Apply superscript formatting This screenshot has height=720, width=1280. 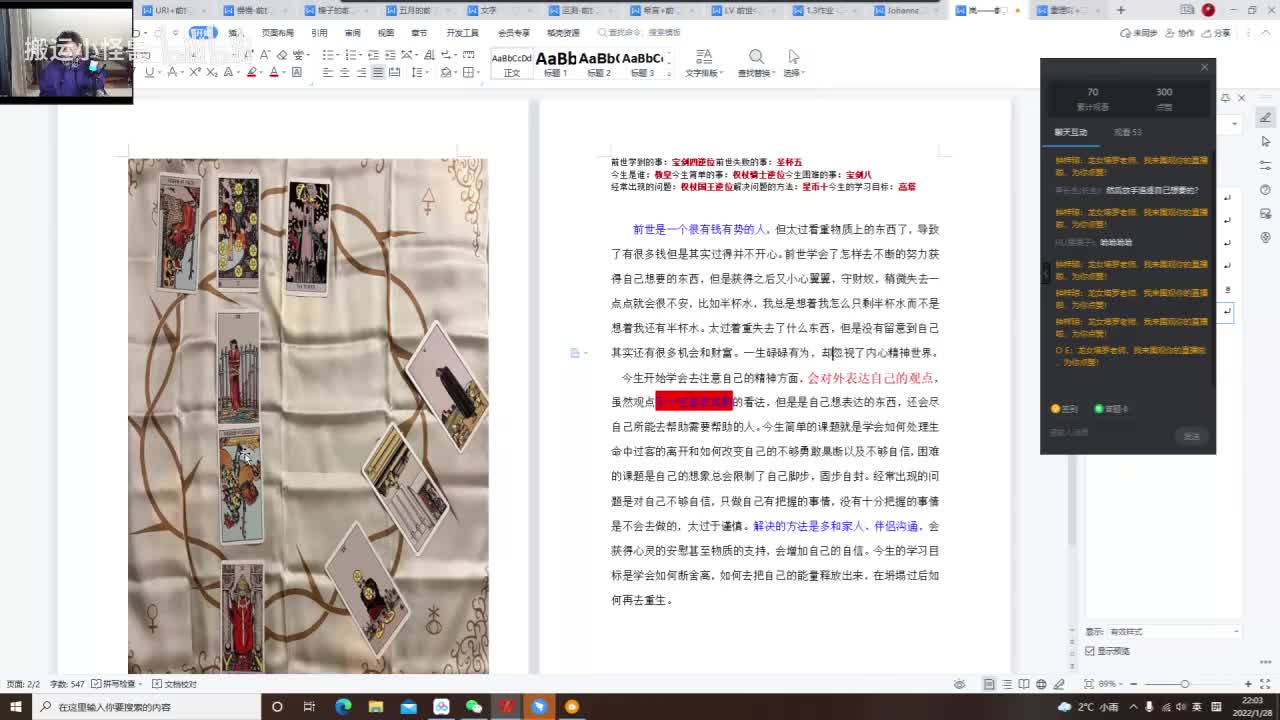[x=193, y=72]
